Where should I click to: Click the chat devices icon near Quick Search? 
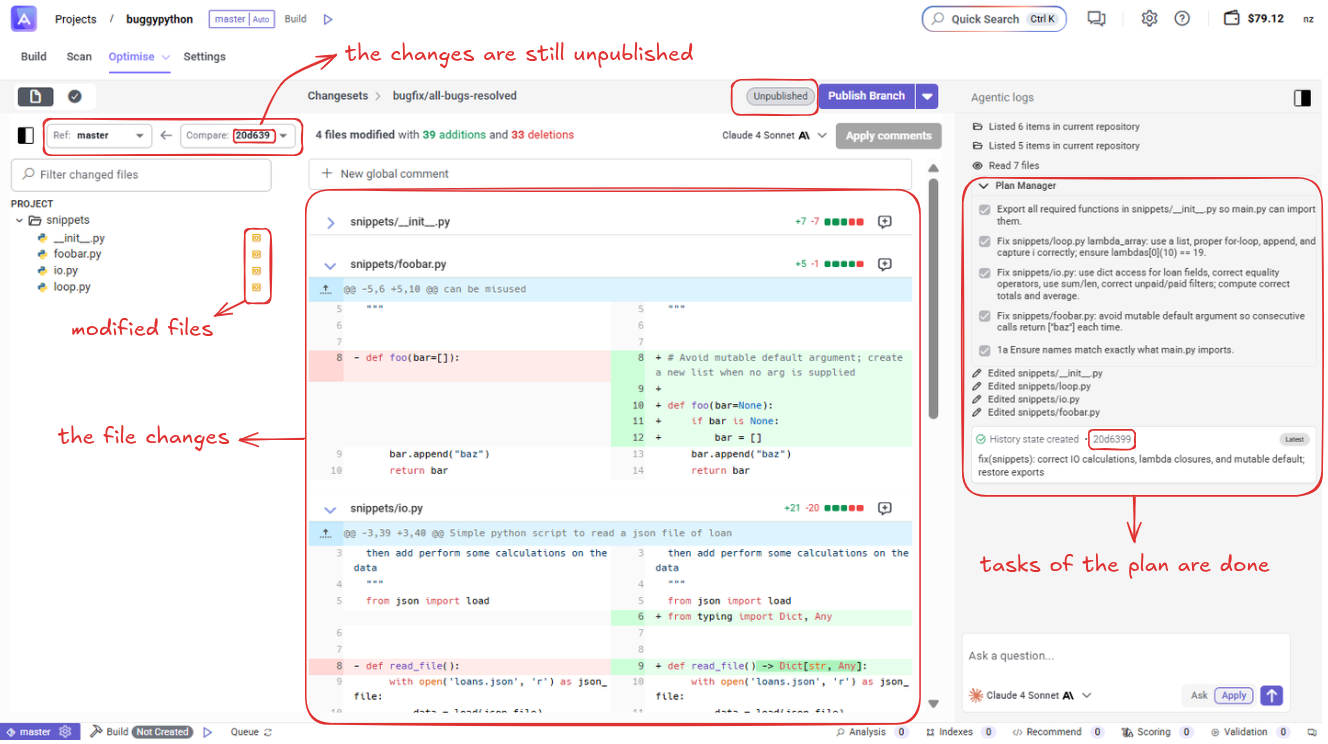point(1097,19)
